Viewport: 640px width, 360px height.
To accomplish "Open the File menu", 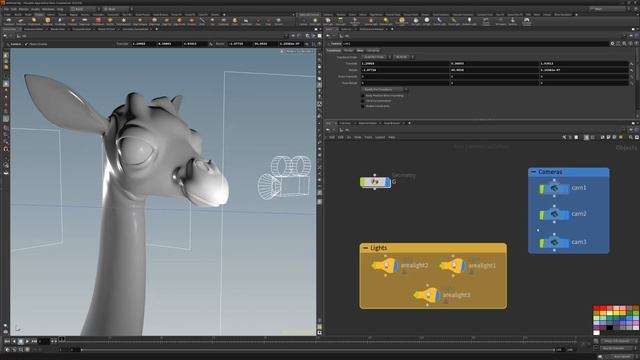I will pyautogui.click(x=6, y=9).
